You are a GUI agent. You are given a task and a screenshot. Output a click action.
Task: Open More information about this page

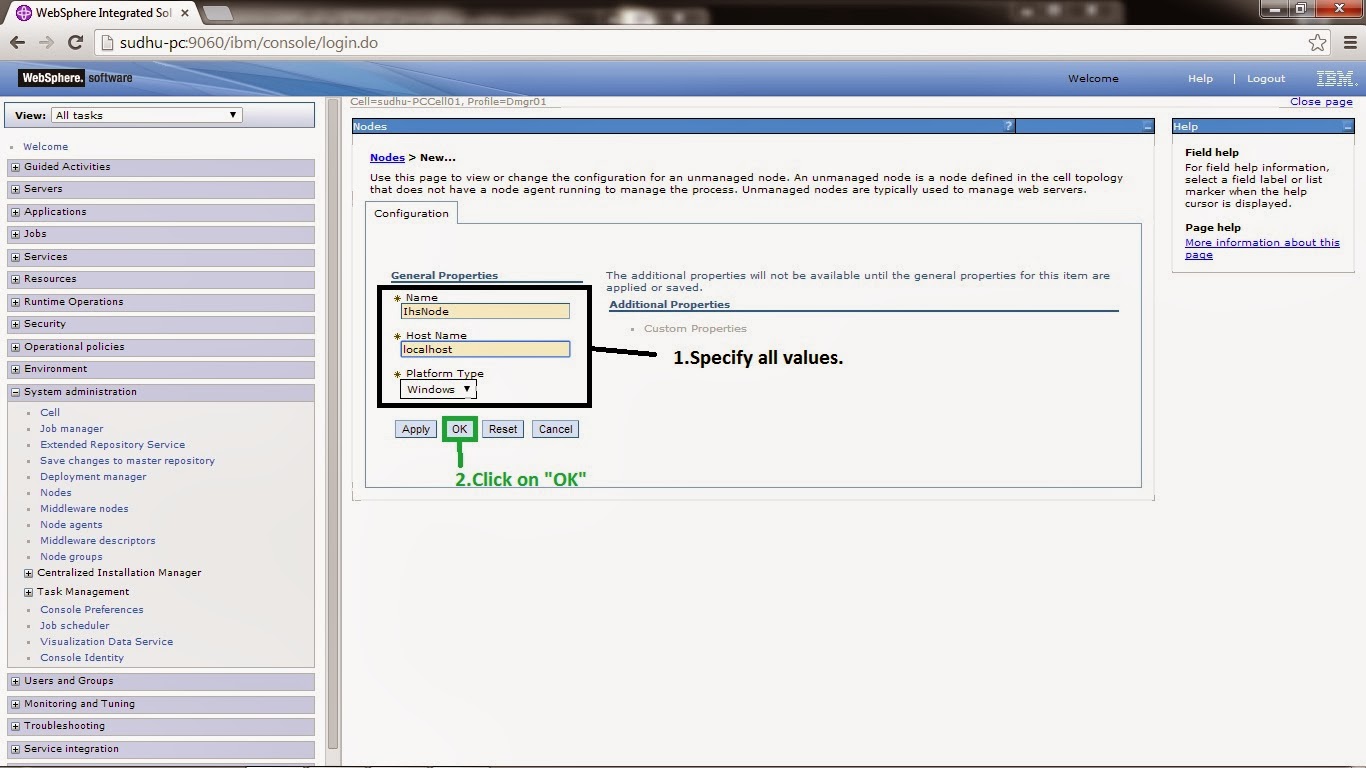point(1261,242)
